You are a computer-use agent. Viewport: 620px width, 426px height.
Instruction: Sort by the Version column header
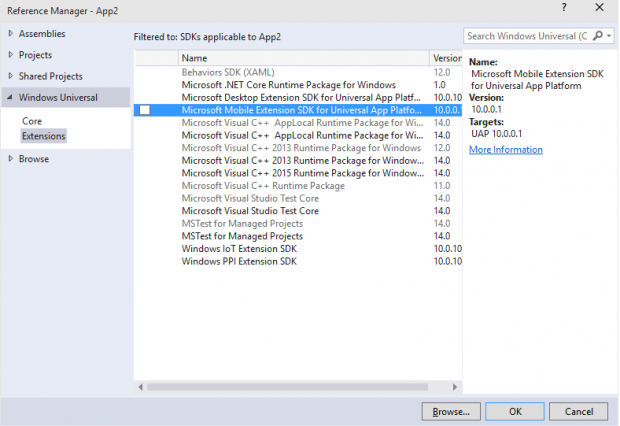(x=446, y=59)
